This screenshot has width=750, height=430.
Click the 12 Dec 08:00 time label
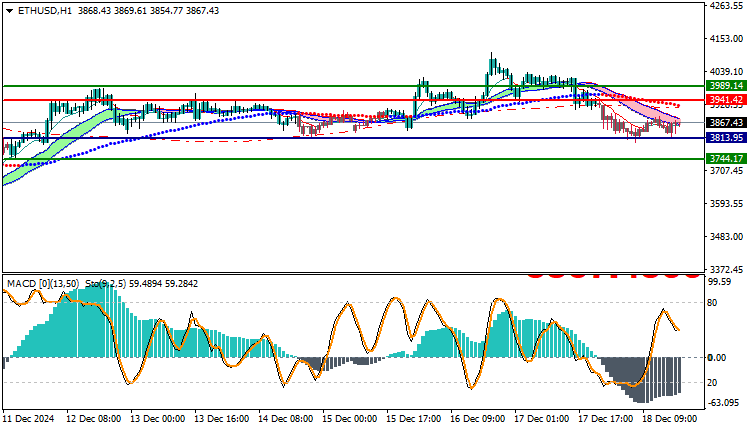click(93, 419)
